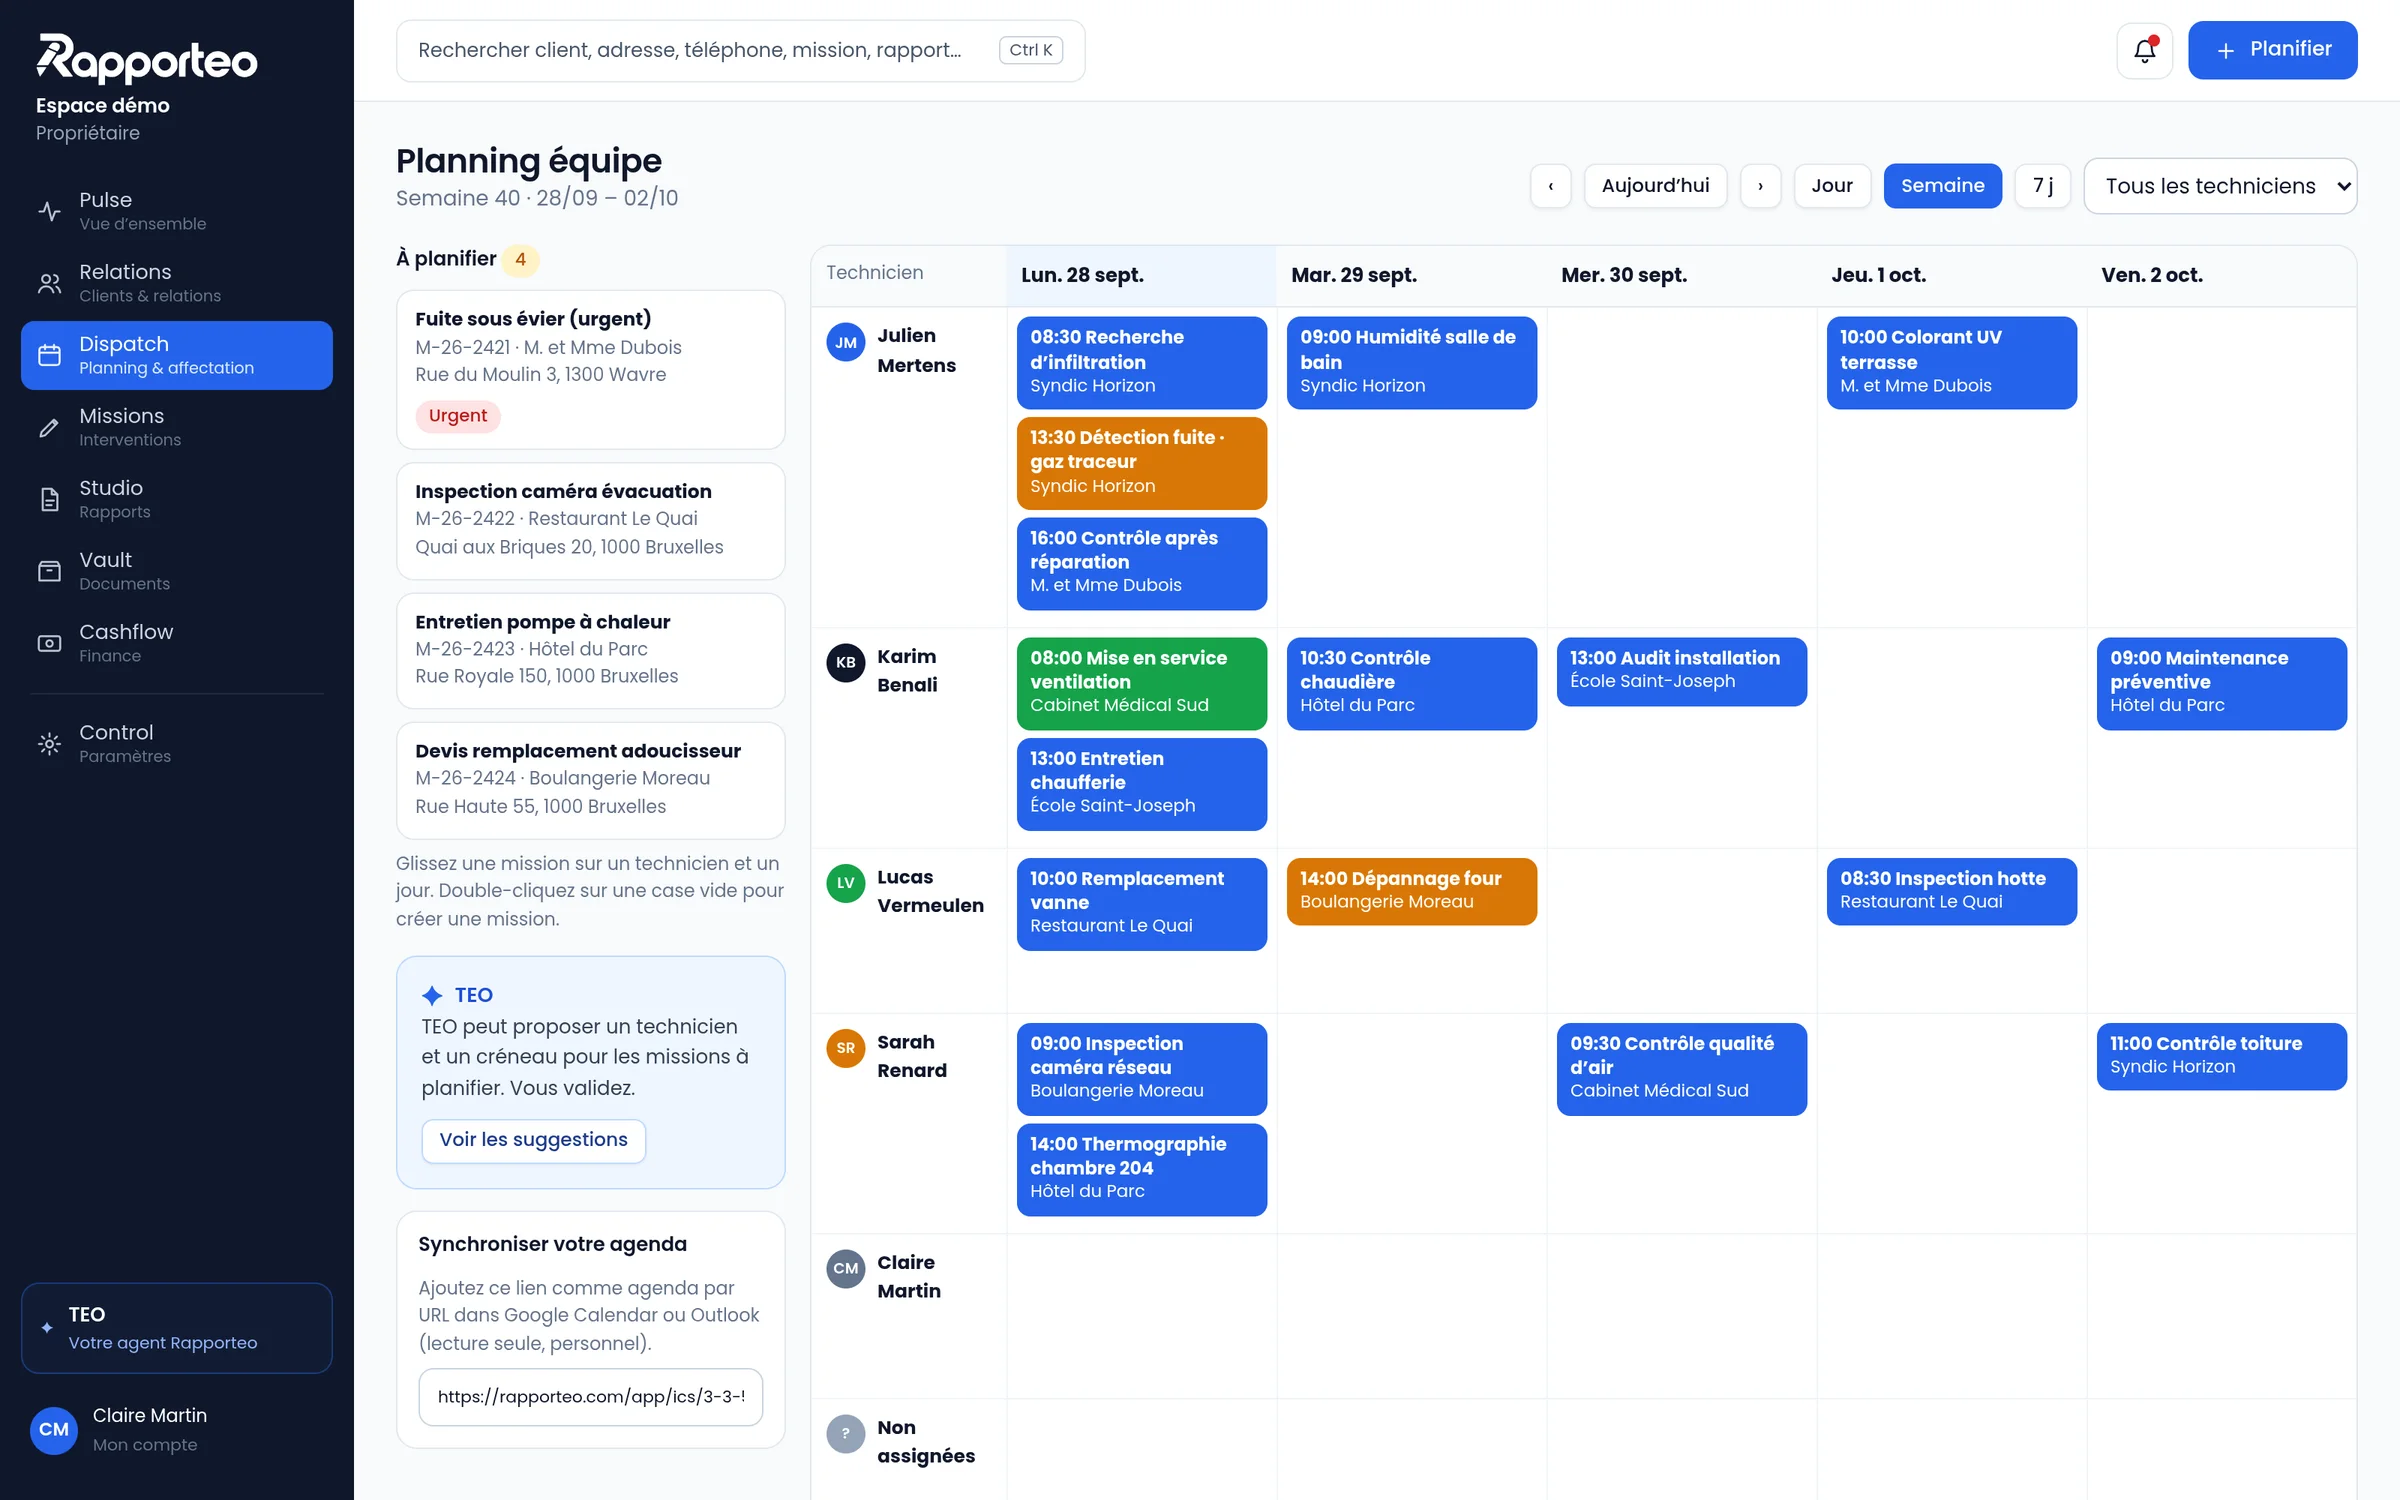Click Voir les suggestions

[533, 1140]
